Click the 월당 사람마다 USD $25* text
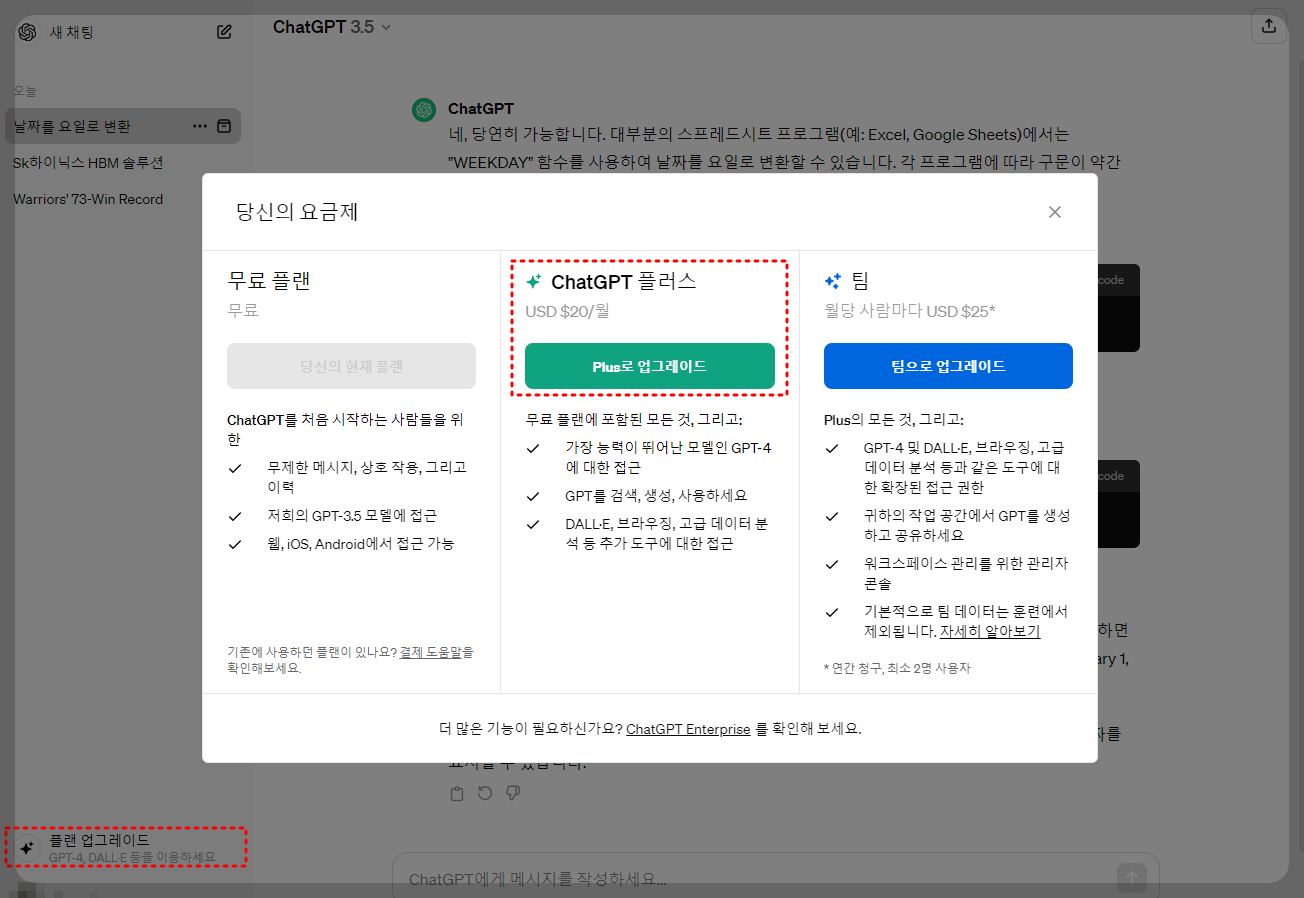 pos(910,311)
